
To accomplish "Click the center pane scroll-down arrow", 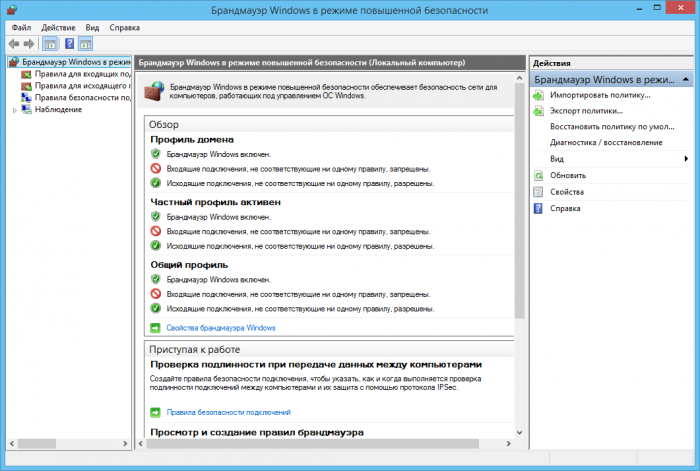I will [519, 433].
